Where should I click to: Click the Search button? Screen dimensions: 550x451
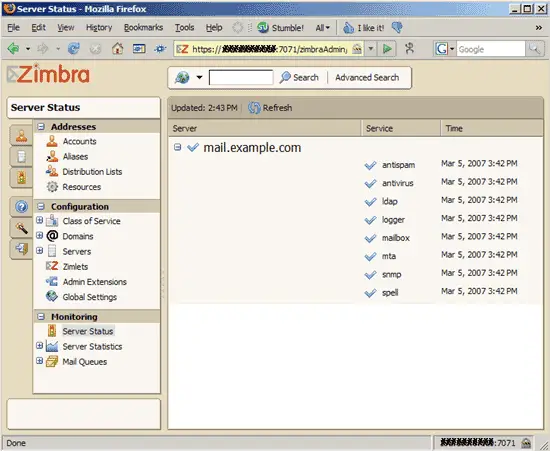pyautogui.click(x=299, y=78)
